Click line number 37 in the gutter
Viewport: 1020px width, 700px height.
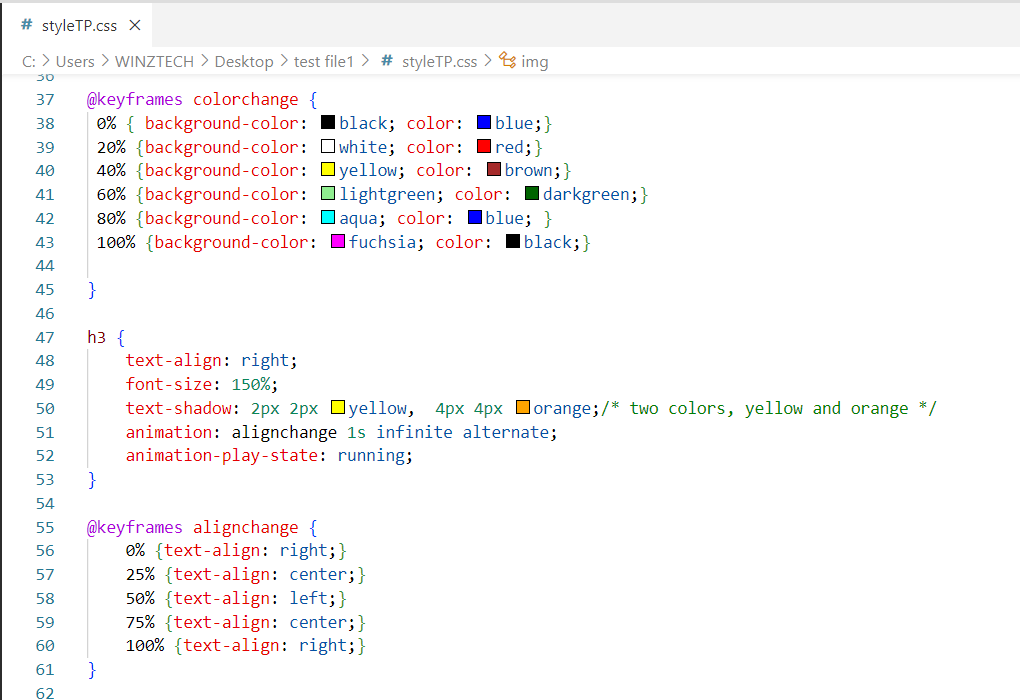45,100
